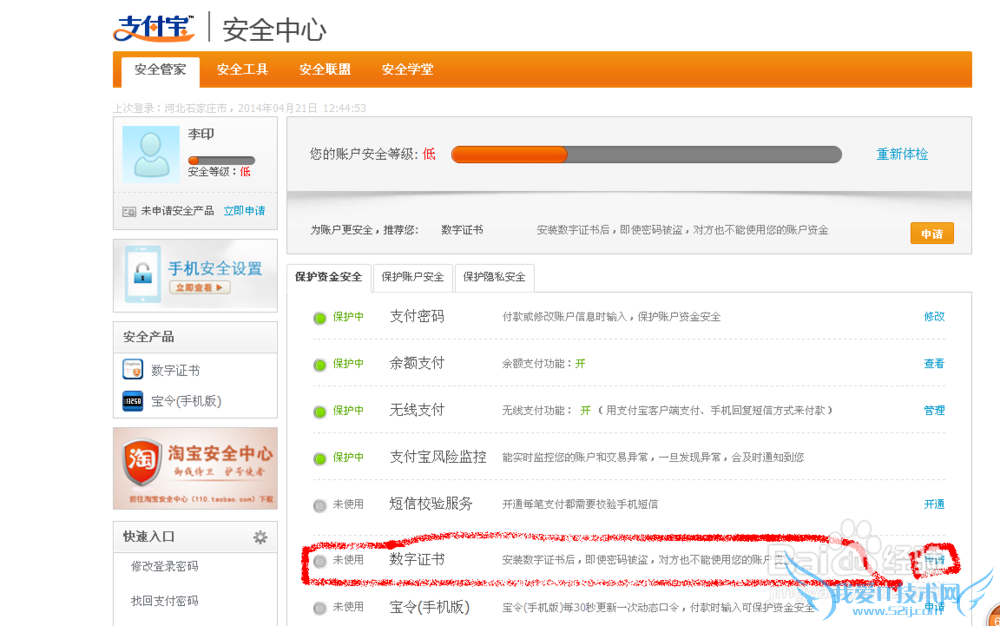The height and width of the screenshot is (626, 1000).
Task: Click 开通 for 短信校验服务
Action: [x=934, y=504]
